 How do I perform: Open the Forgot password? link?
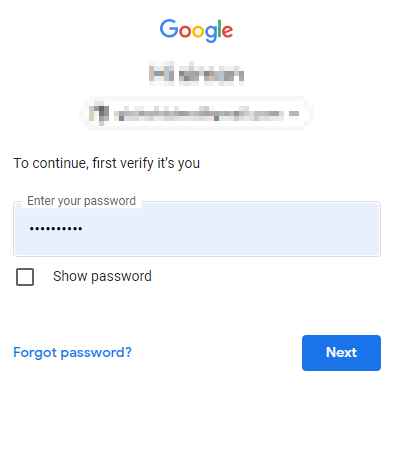72,352
